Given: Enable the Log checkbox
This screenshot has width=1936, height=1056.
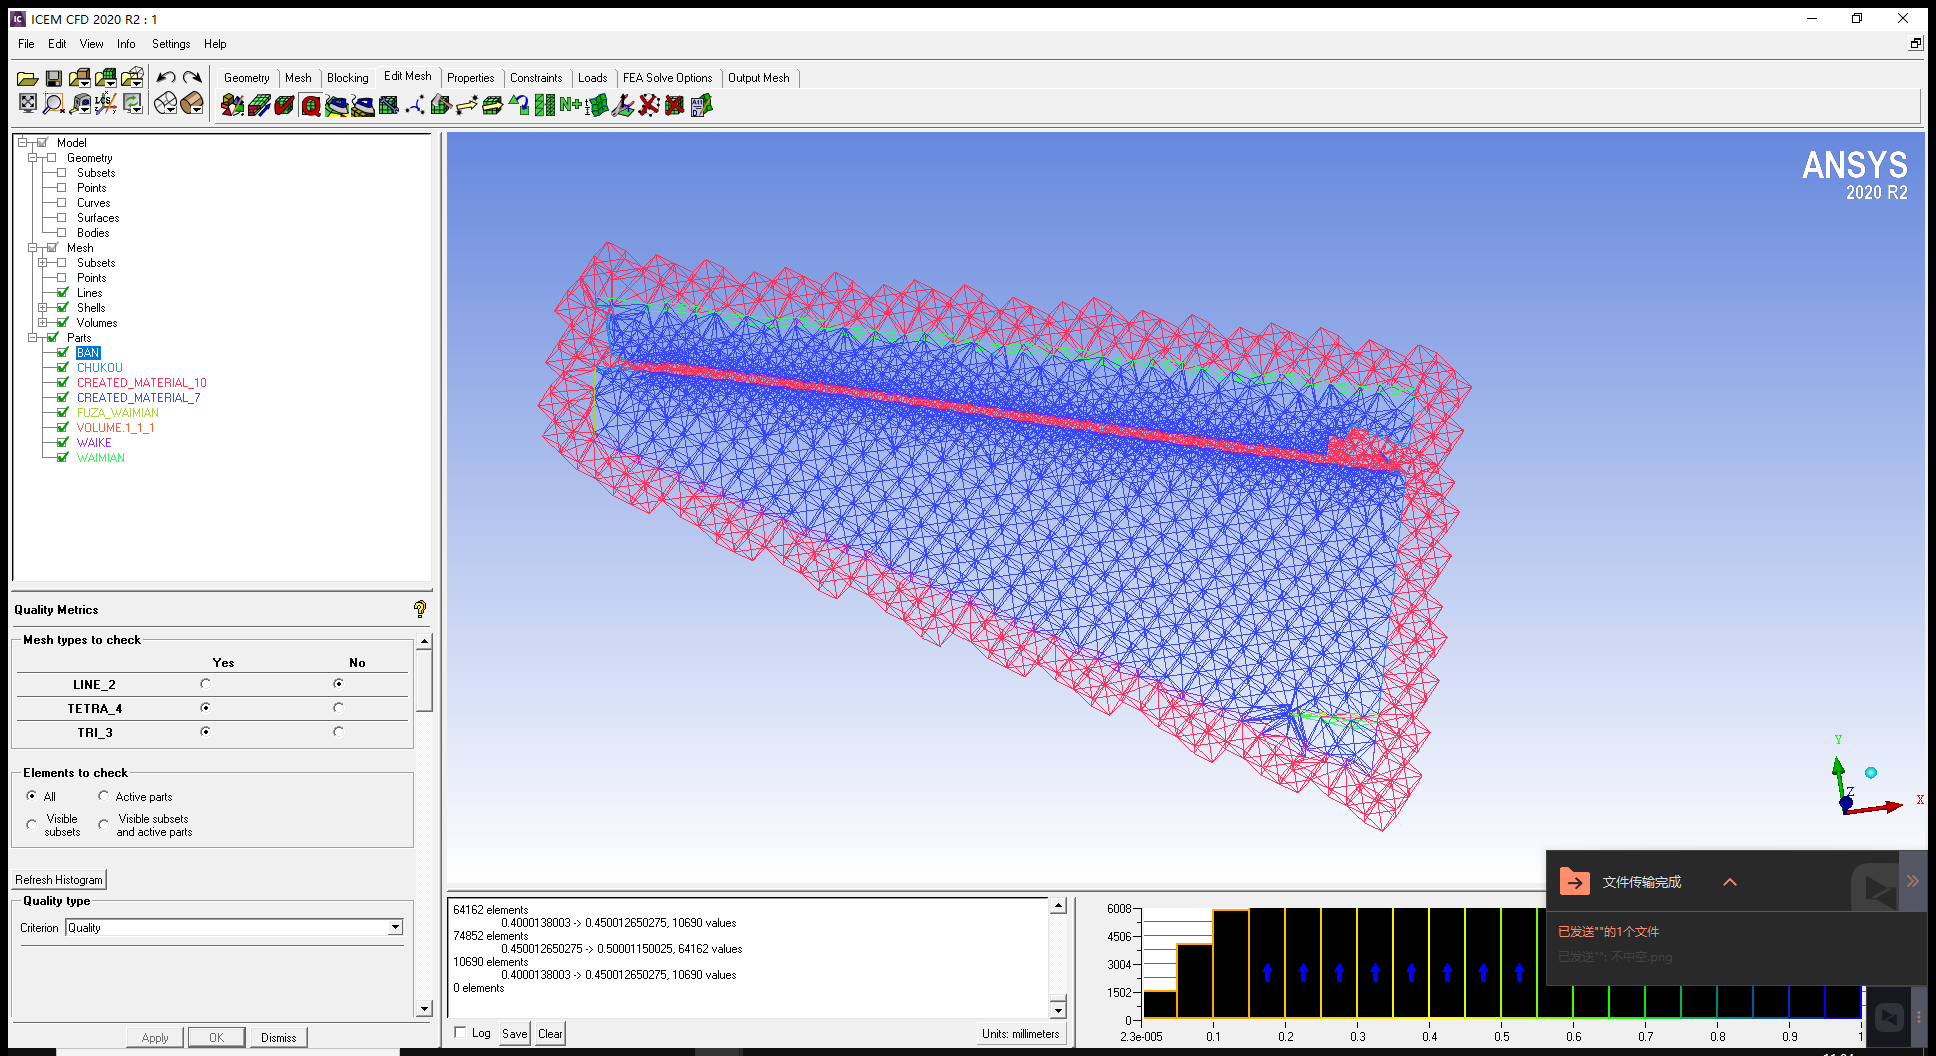Looking at the screenshot, I should point(460,1032).
